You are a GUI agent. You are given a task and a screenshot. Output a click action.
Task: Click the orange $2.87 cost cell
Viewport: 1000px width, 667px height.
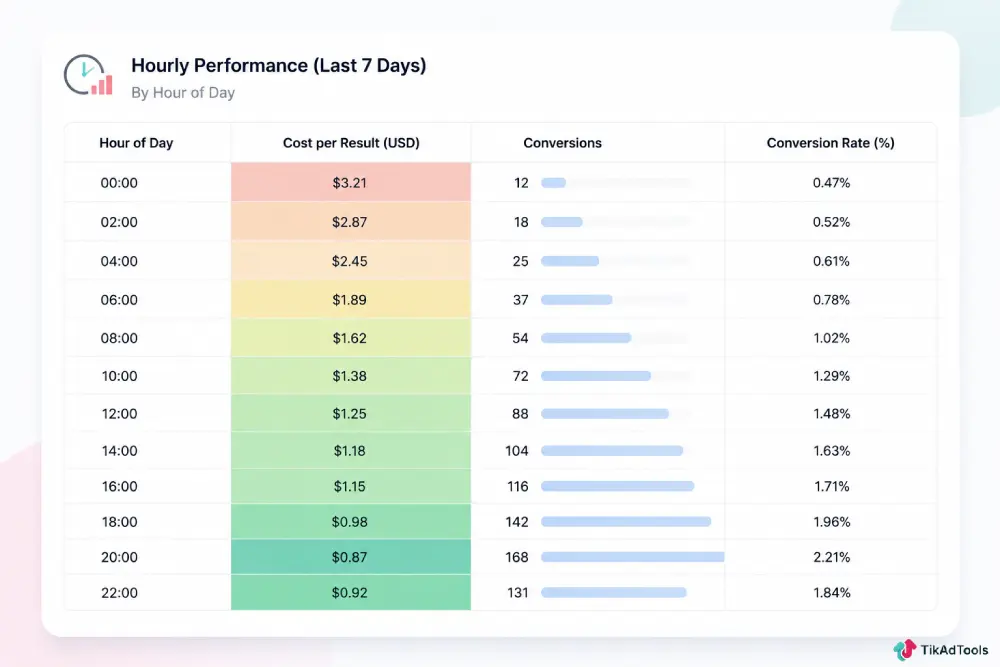(x=351, y=222)
